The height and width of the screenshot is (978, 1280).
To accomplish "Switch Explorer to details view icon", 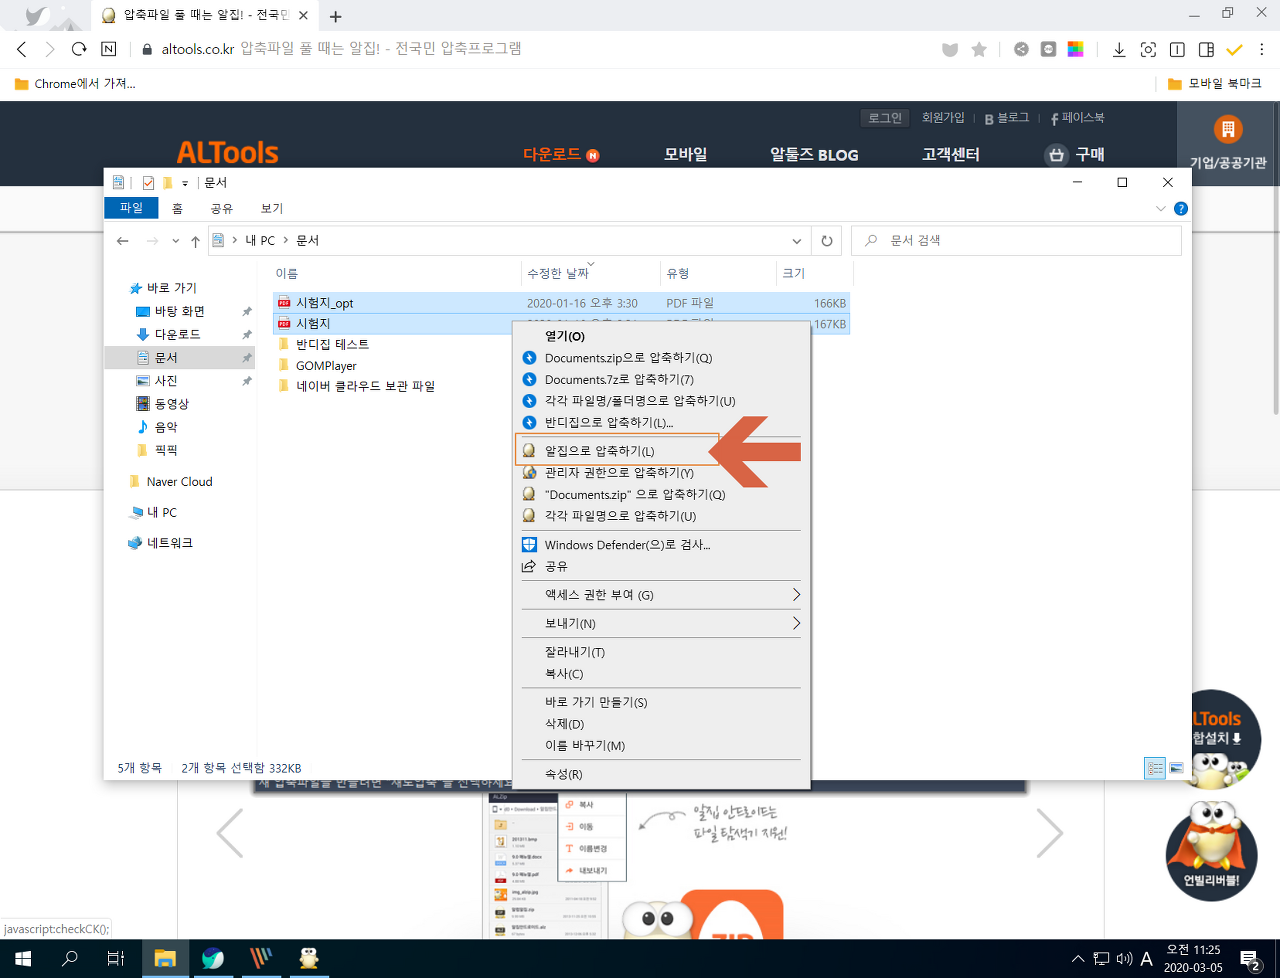I will pos(1155,768).
